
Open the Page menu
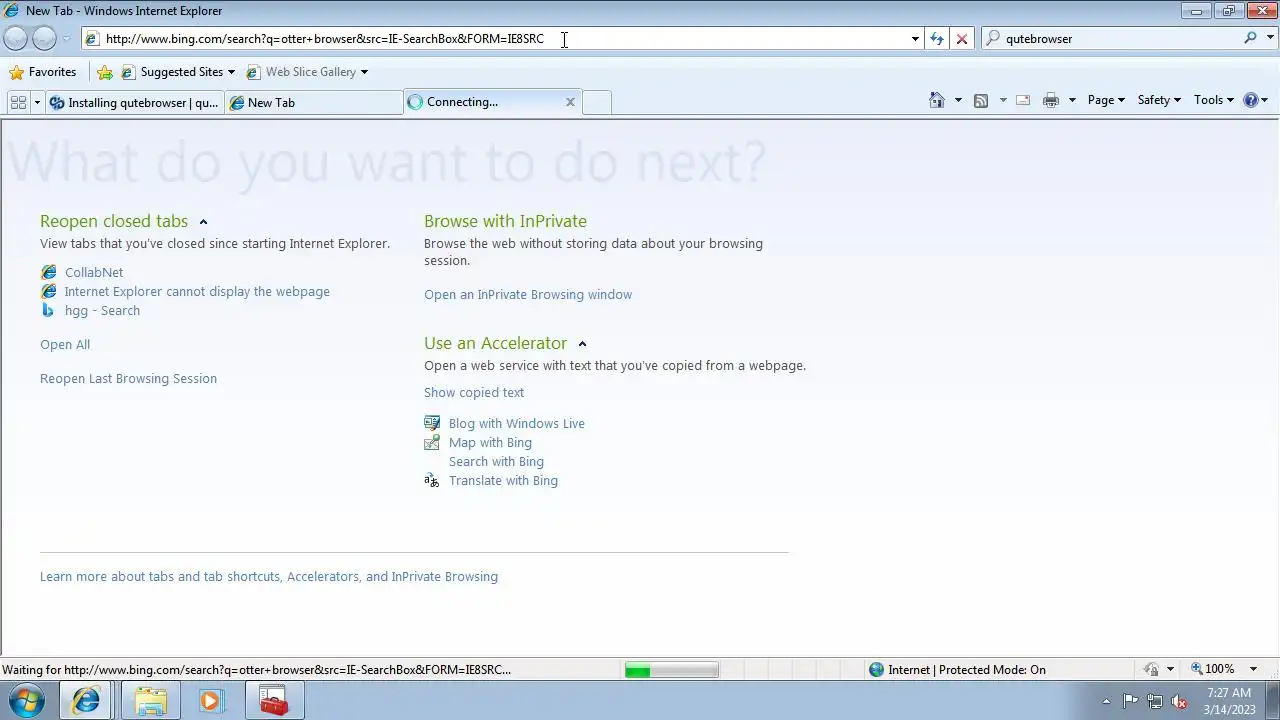pyautogui.click(x=1106, y=100)
